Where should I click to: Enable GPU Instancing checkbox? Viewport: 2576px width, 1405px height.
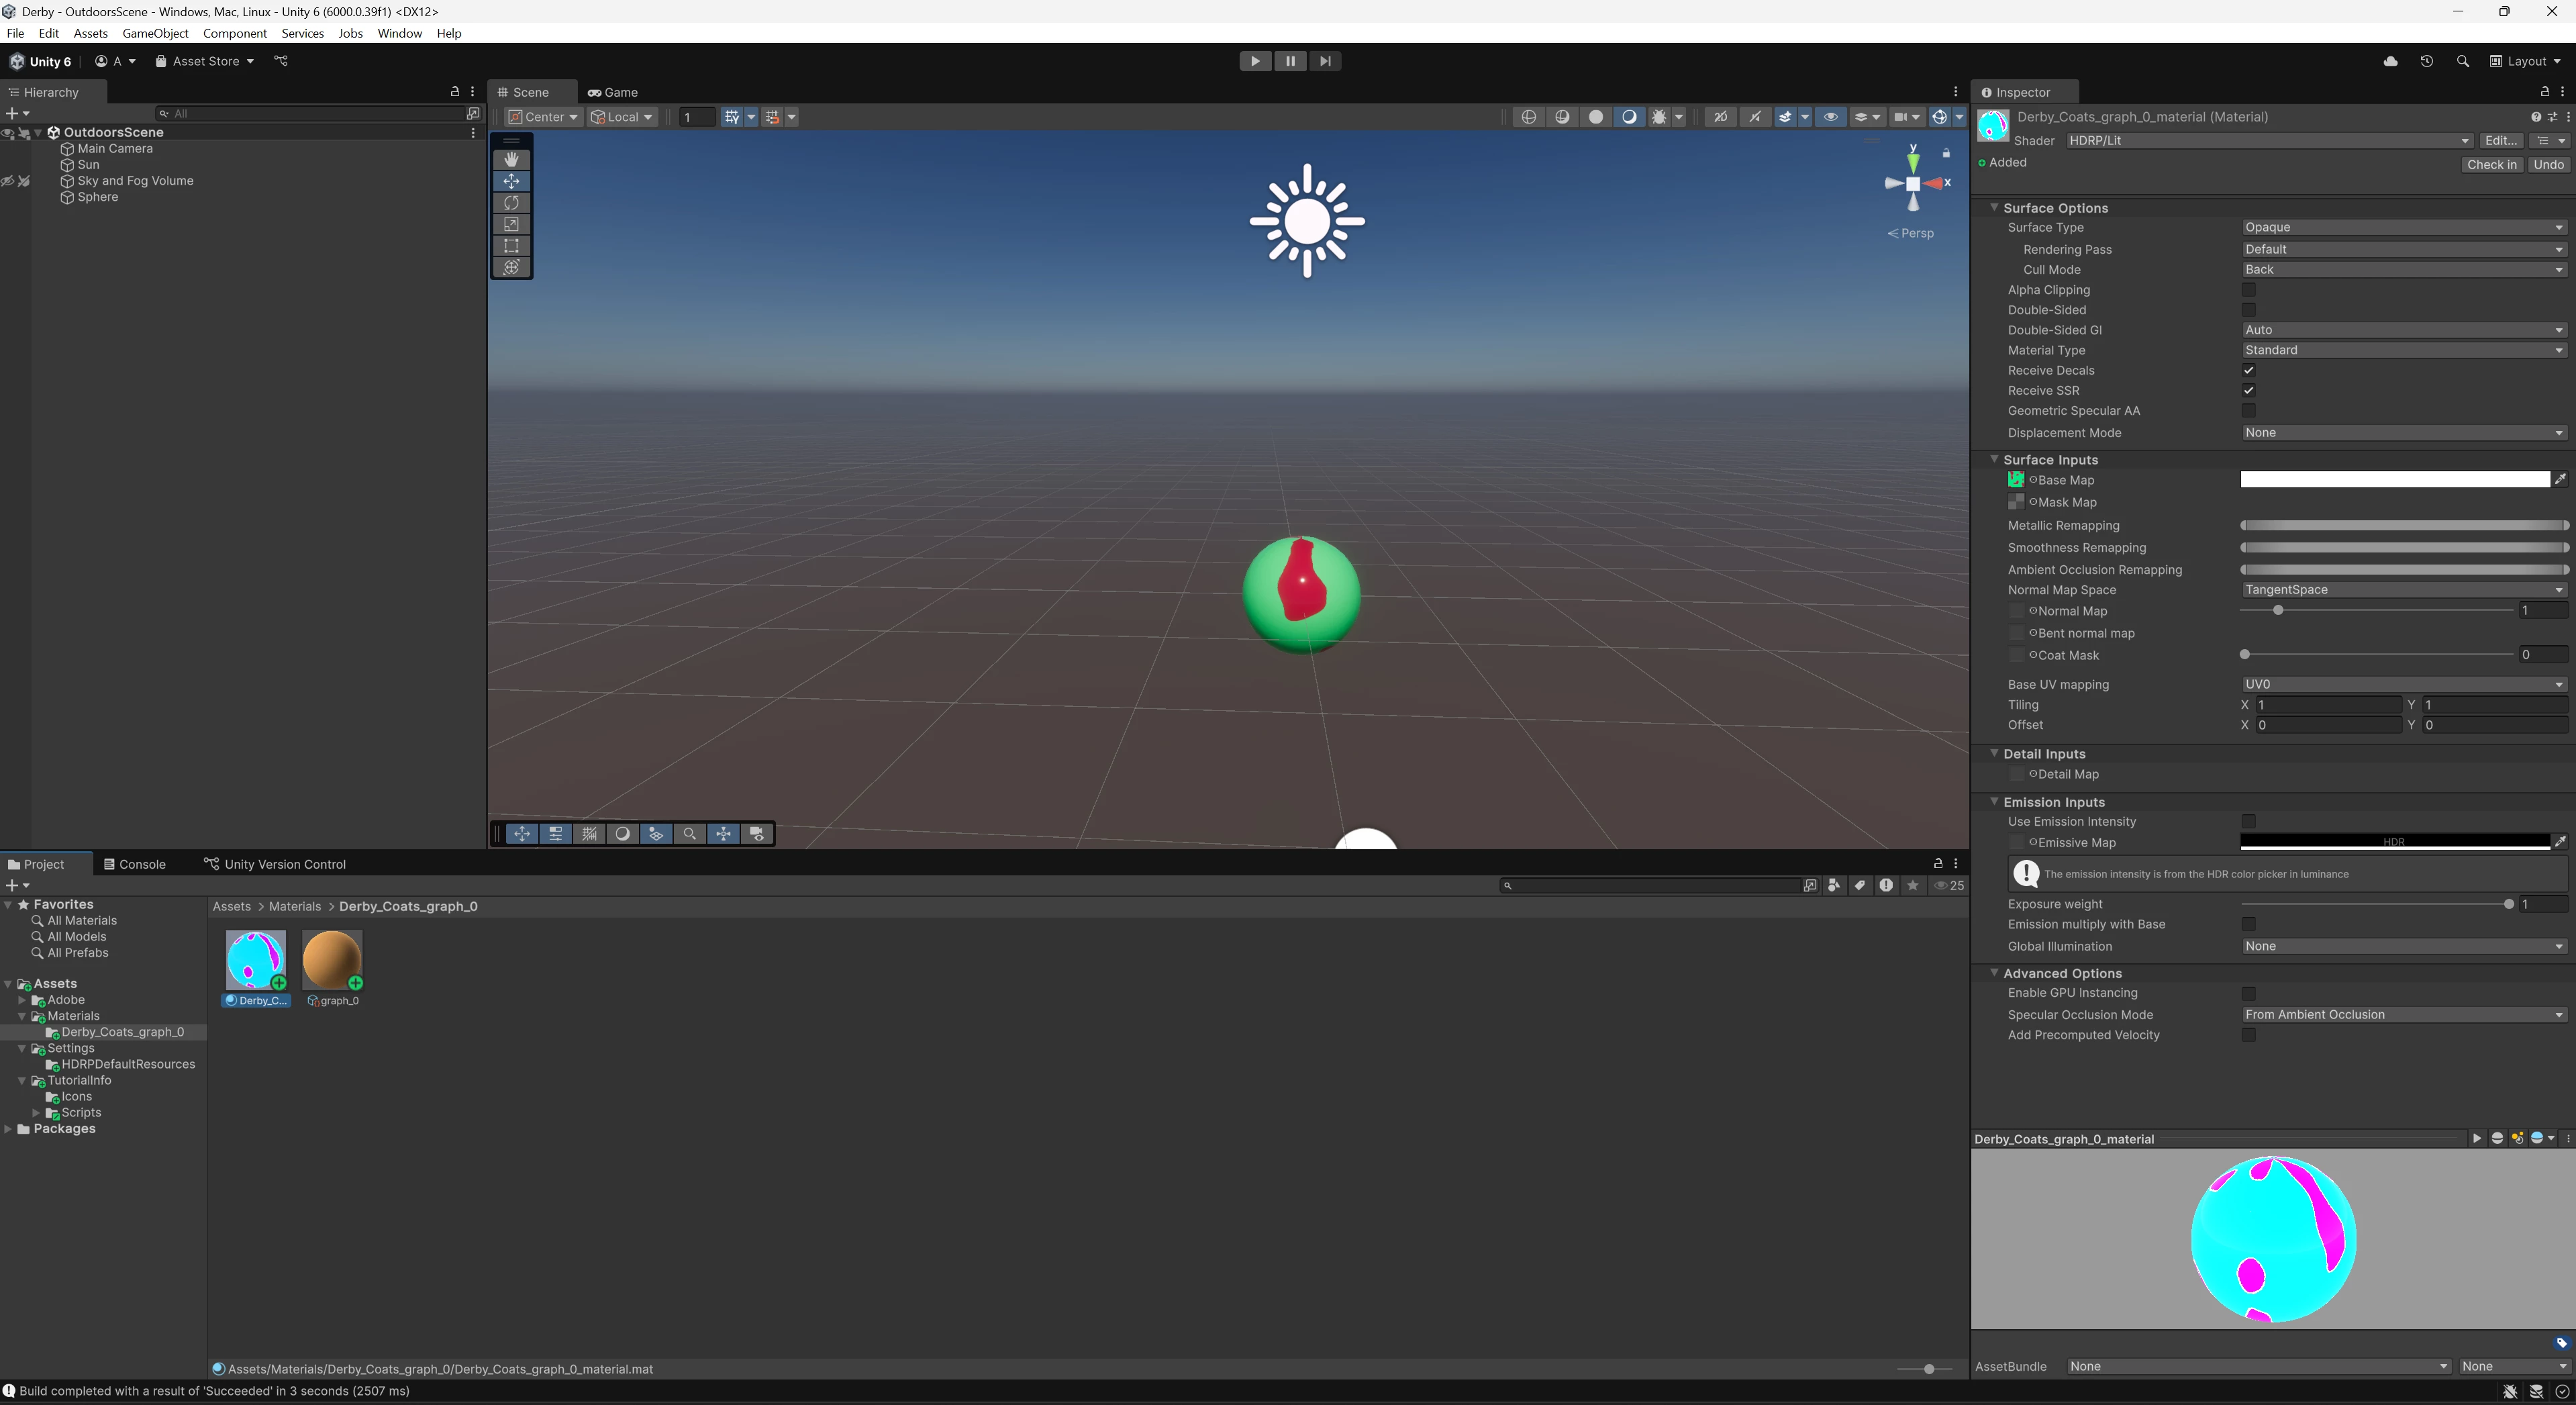[2248, 993]
